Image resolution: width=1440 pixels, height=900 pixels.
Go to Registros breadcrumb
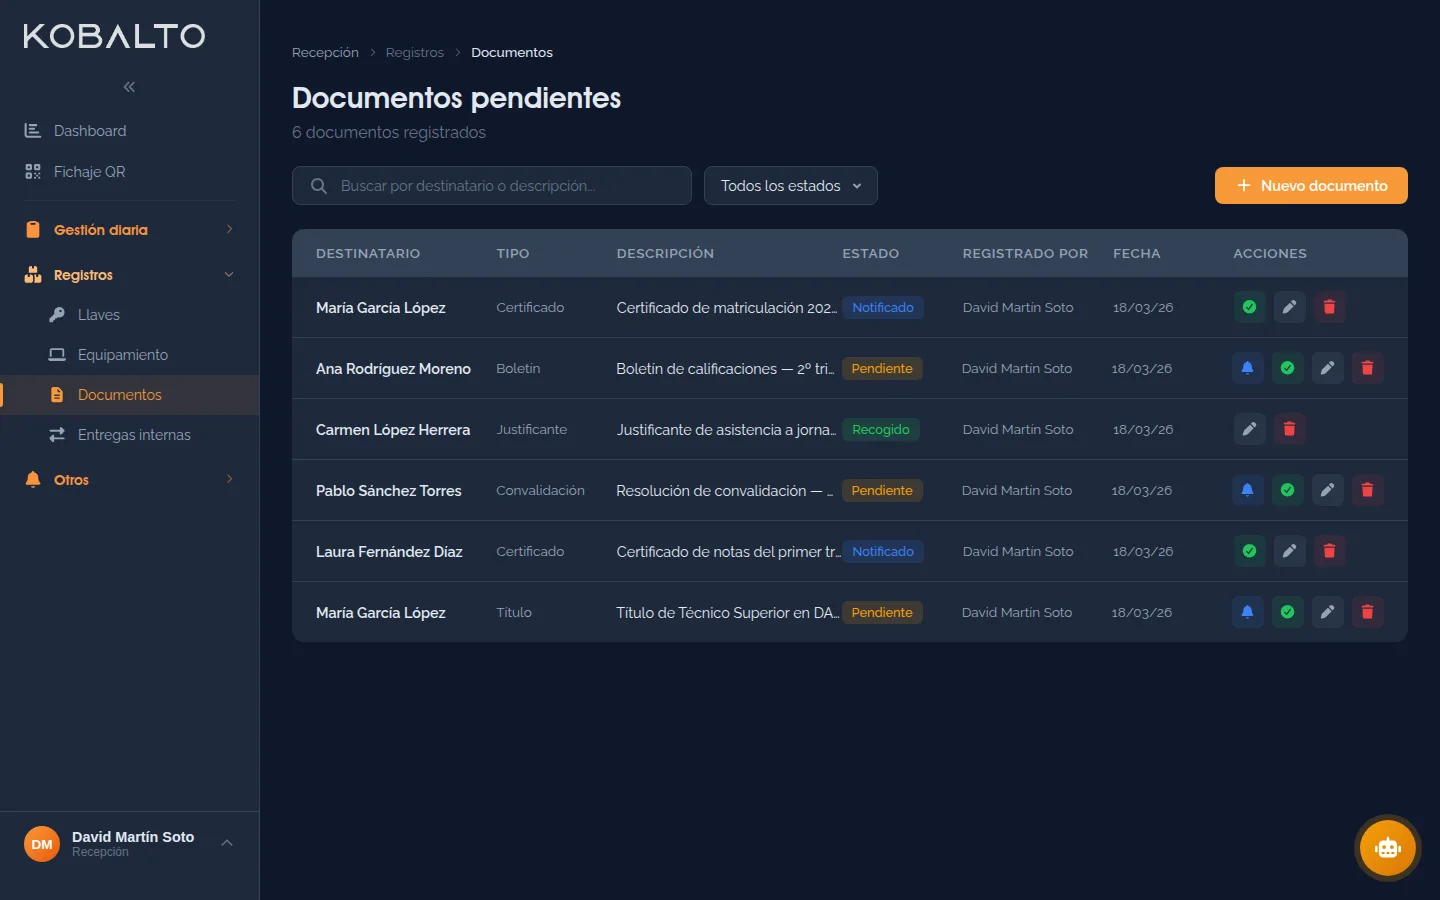[415, 53]
